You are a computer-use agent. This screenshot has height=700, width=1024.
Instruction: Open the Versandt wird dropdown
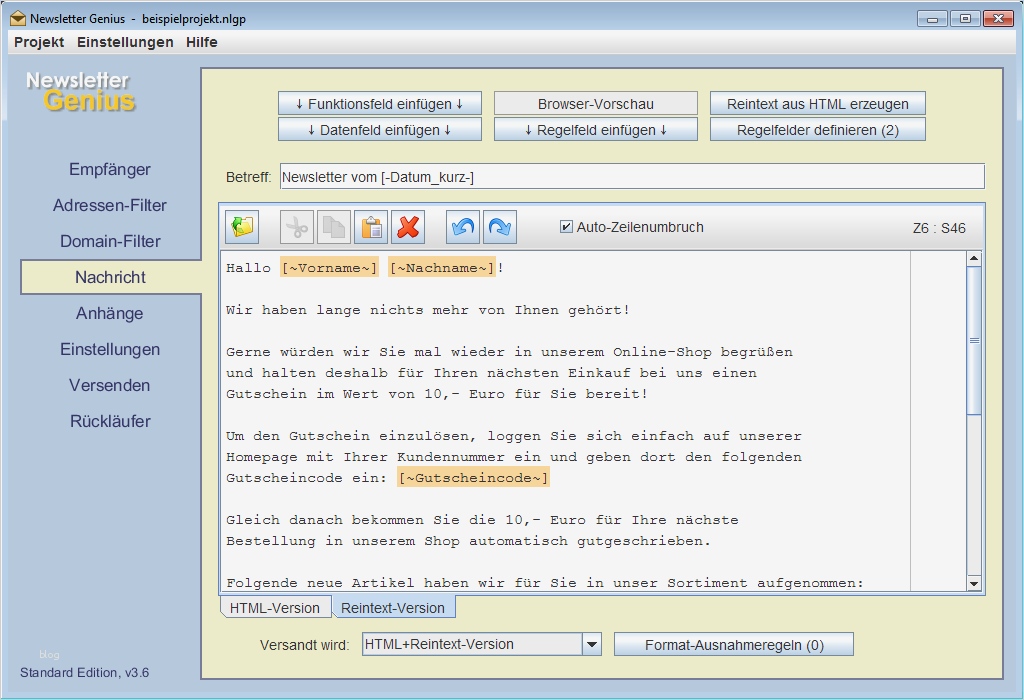coord(592,643)
